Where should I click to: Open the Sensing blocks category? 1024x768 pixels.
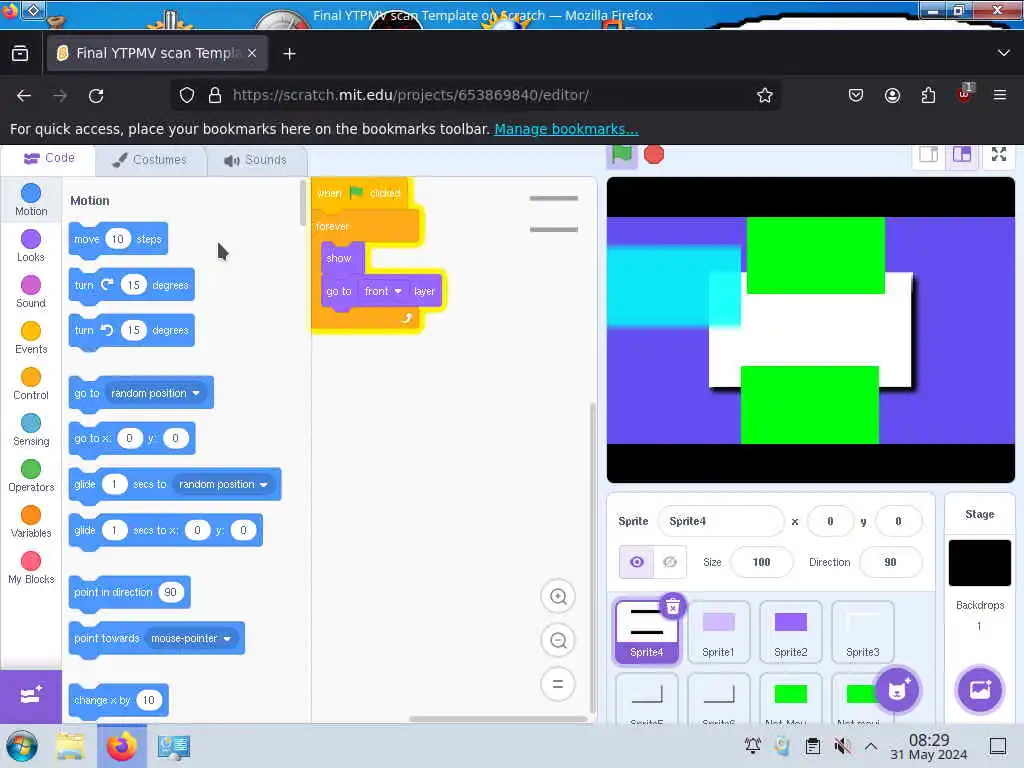click(x=31, y=430)
